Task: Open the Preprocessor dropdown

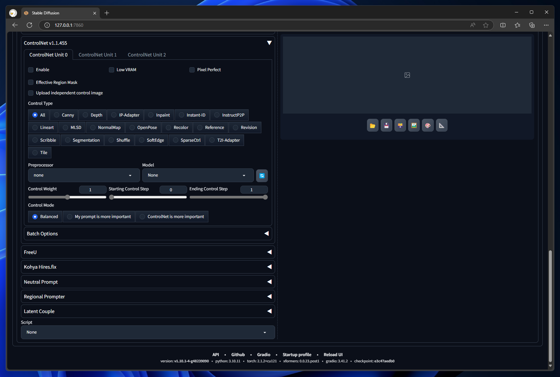Action: (x=83, y=175)
